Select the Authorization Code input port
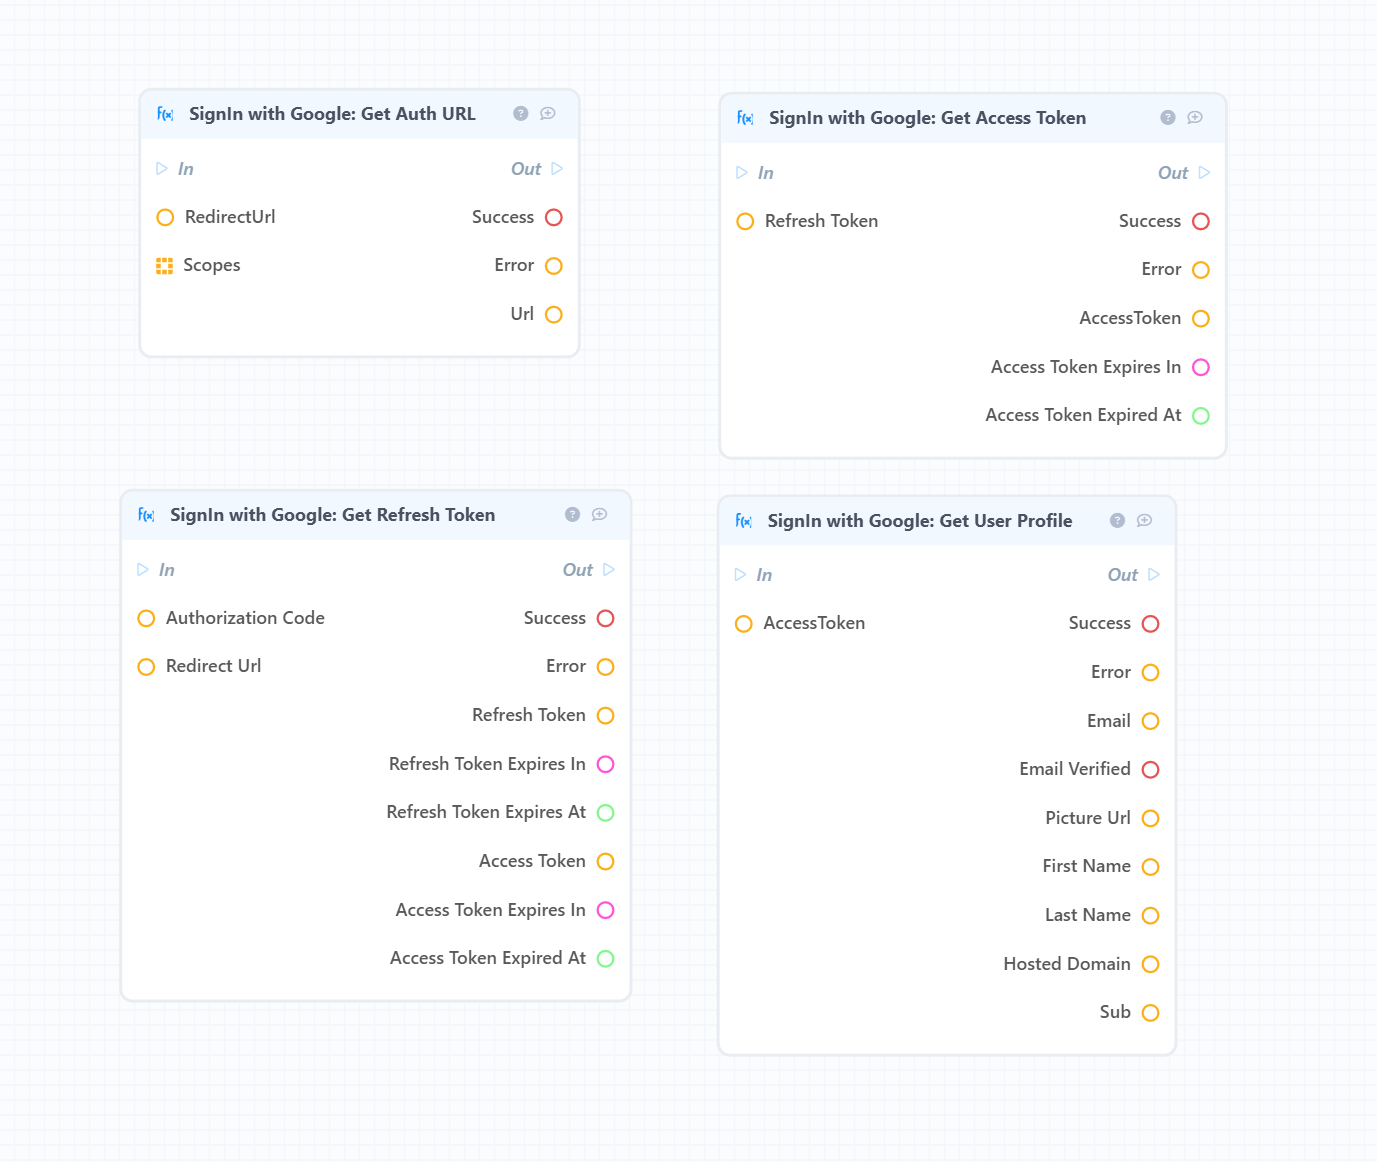Viewport: 1377px width, 1162px height. (146, 618)
